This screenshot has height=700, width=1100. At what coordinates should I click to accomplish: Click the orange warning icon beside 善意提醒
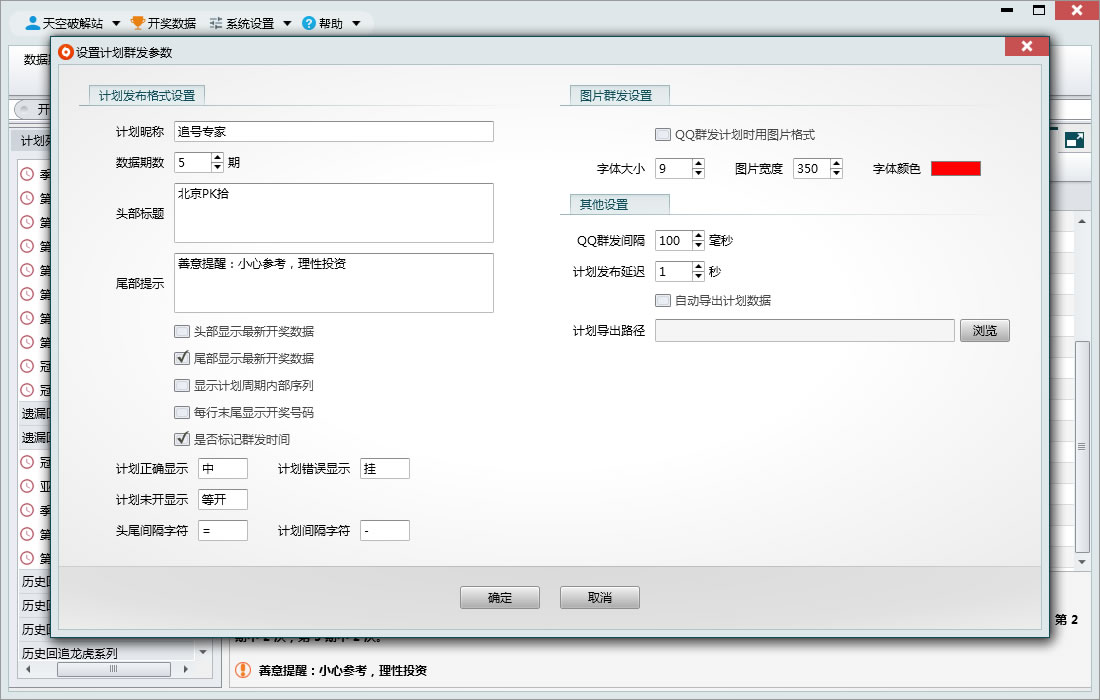pos(242,671)
